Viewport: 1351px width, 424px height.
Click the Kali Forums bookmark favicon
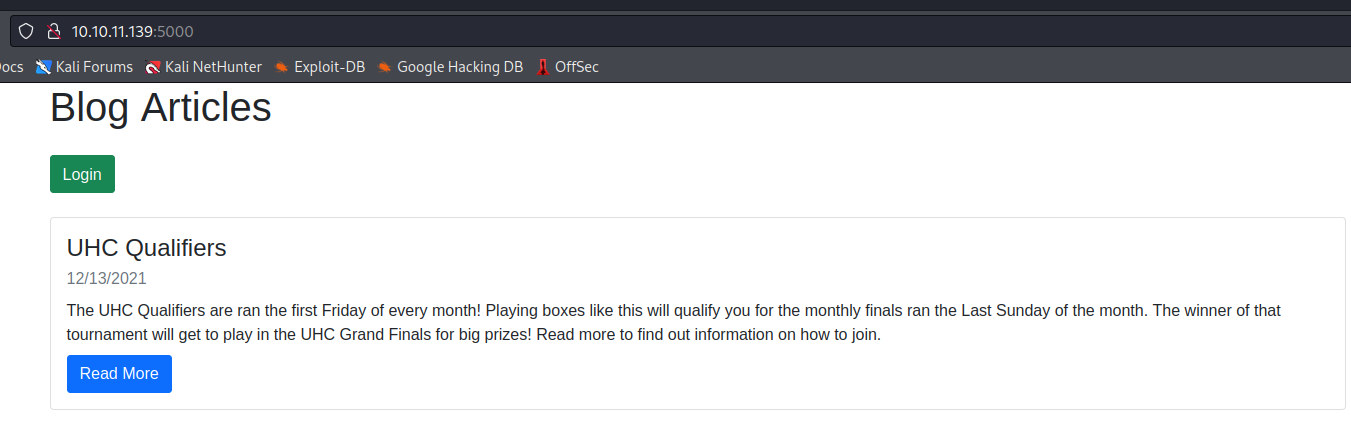[43, 67]
